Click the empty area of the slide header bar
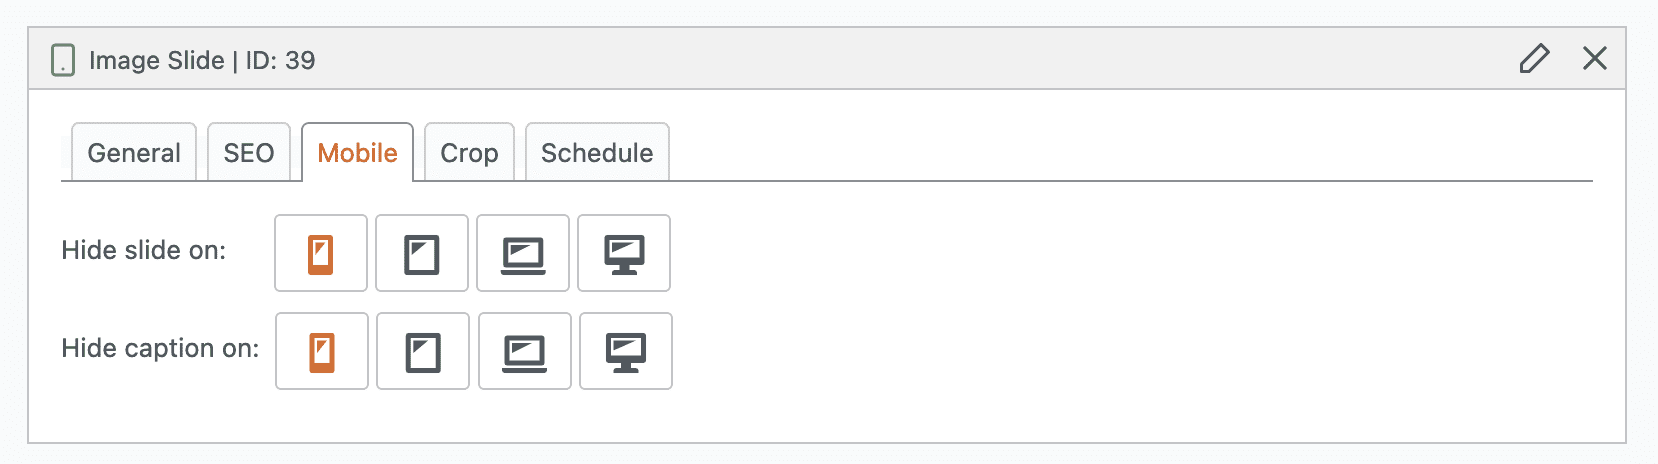Screen dimensions: 1658x464 tap(900, 60)
